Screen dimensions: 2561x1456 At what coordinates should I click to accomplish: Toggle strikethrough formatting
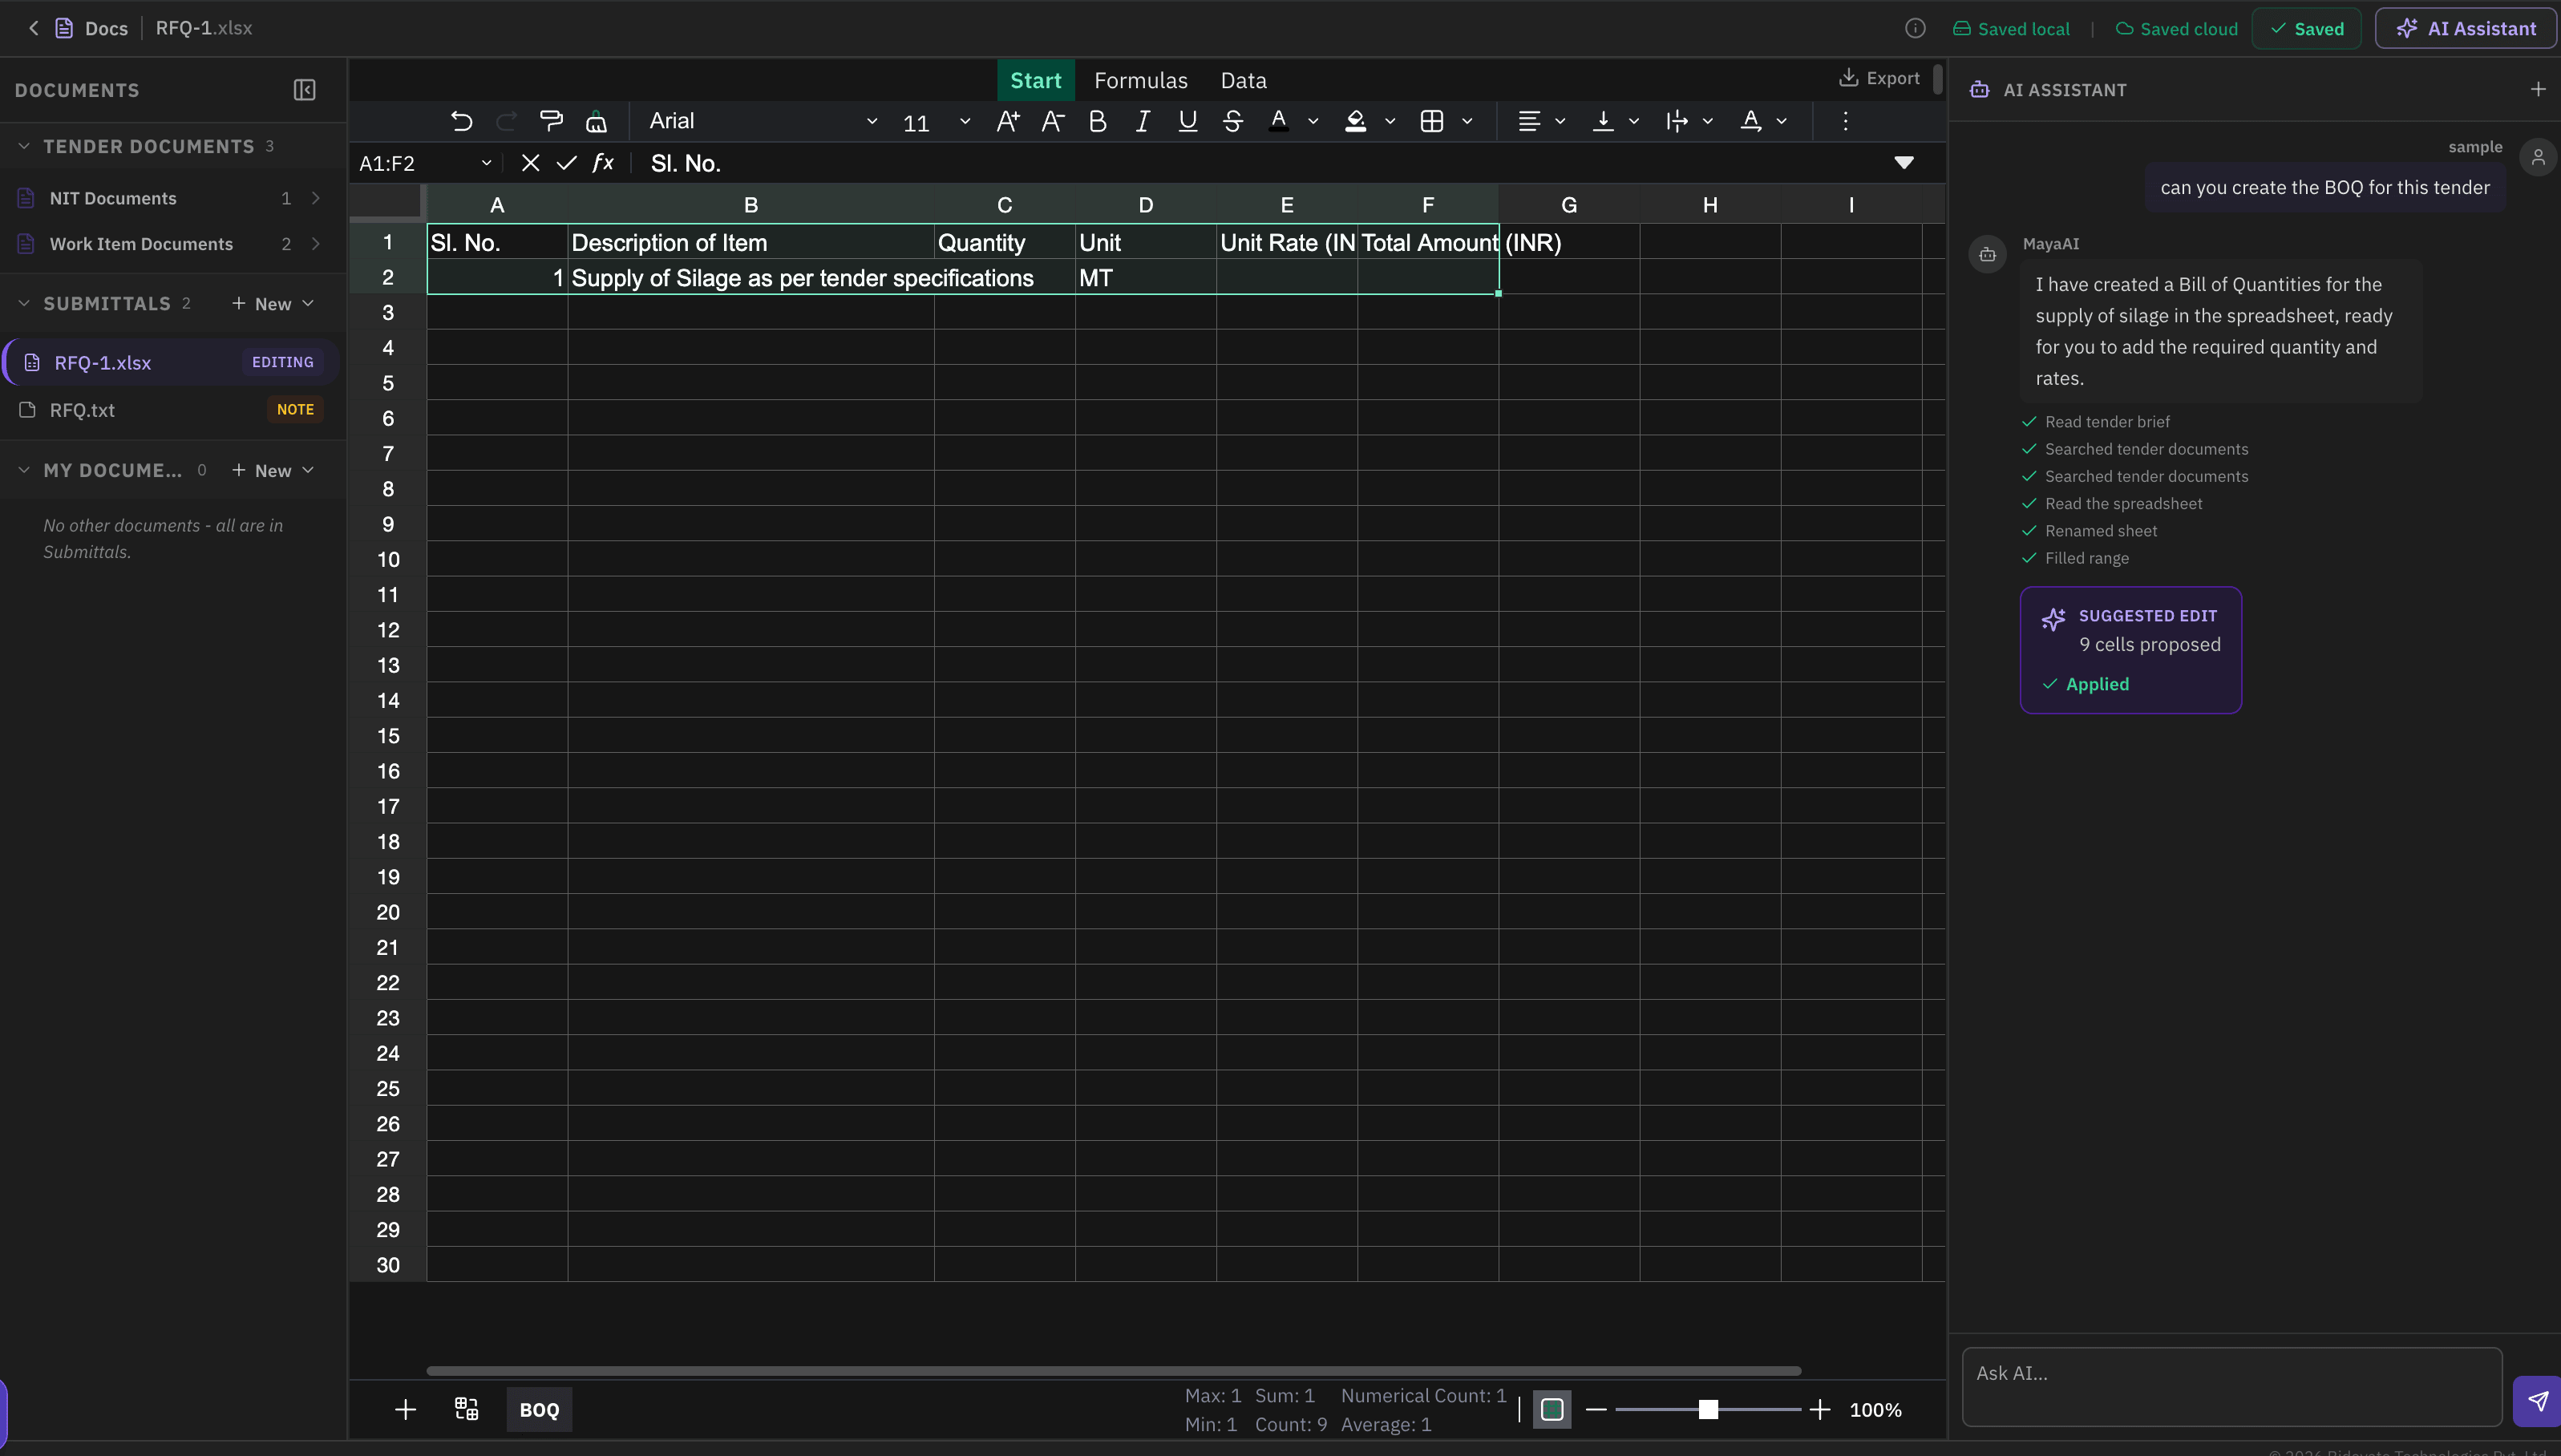tap(1232, 121)
